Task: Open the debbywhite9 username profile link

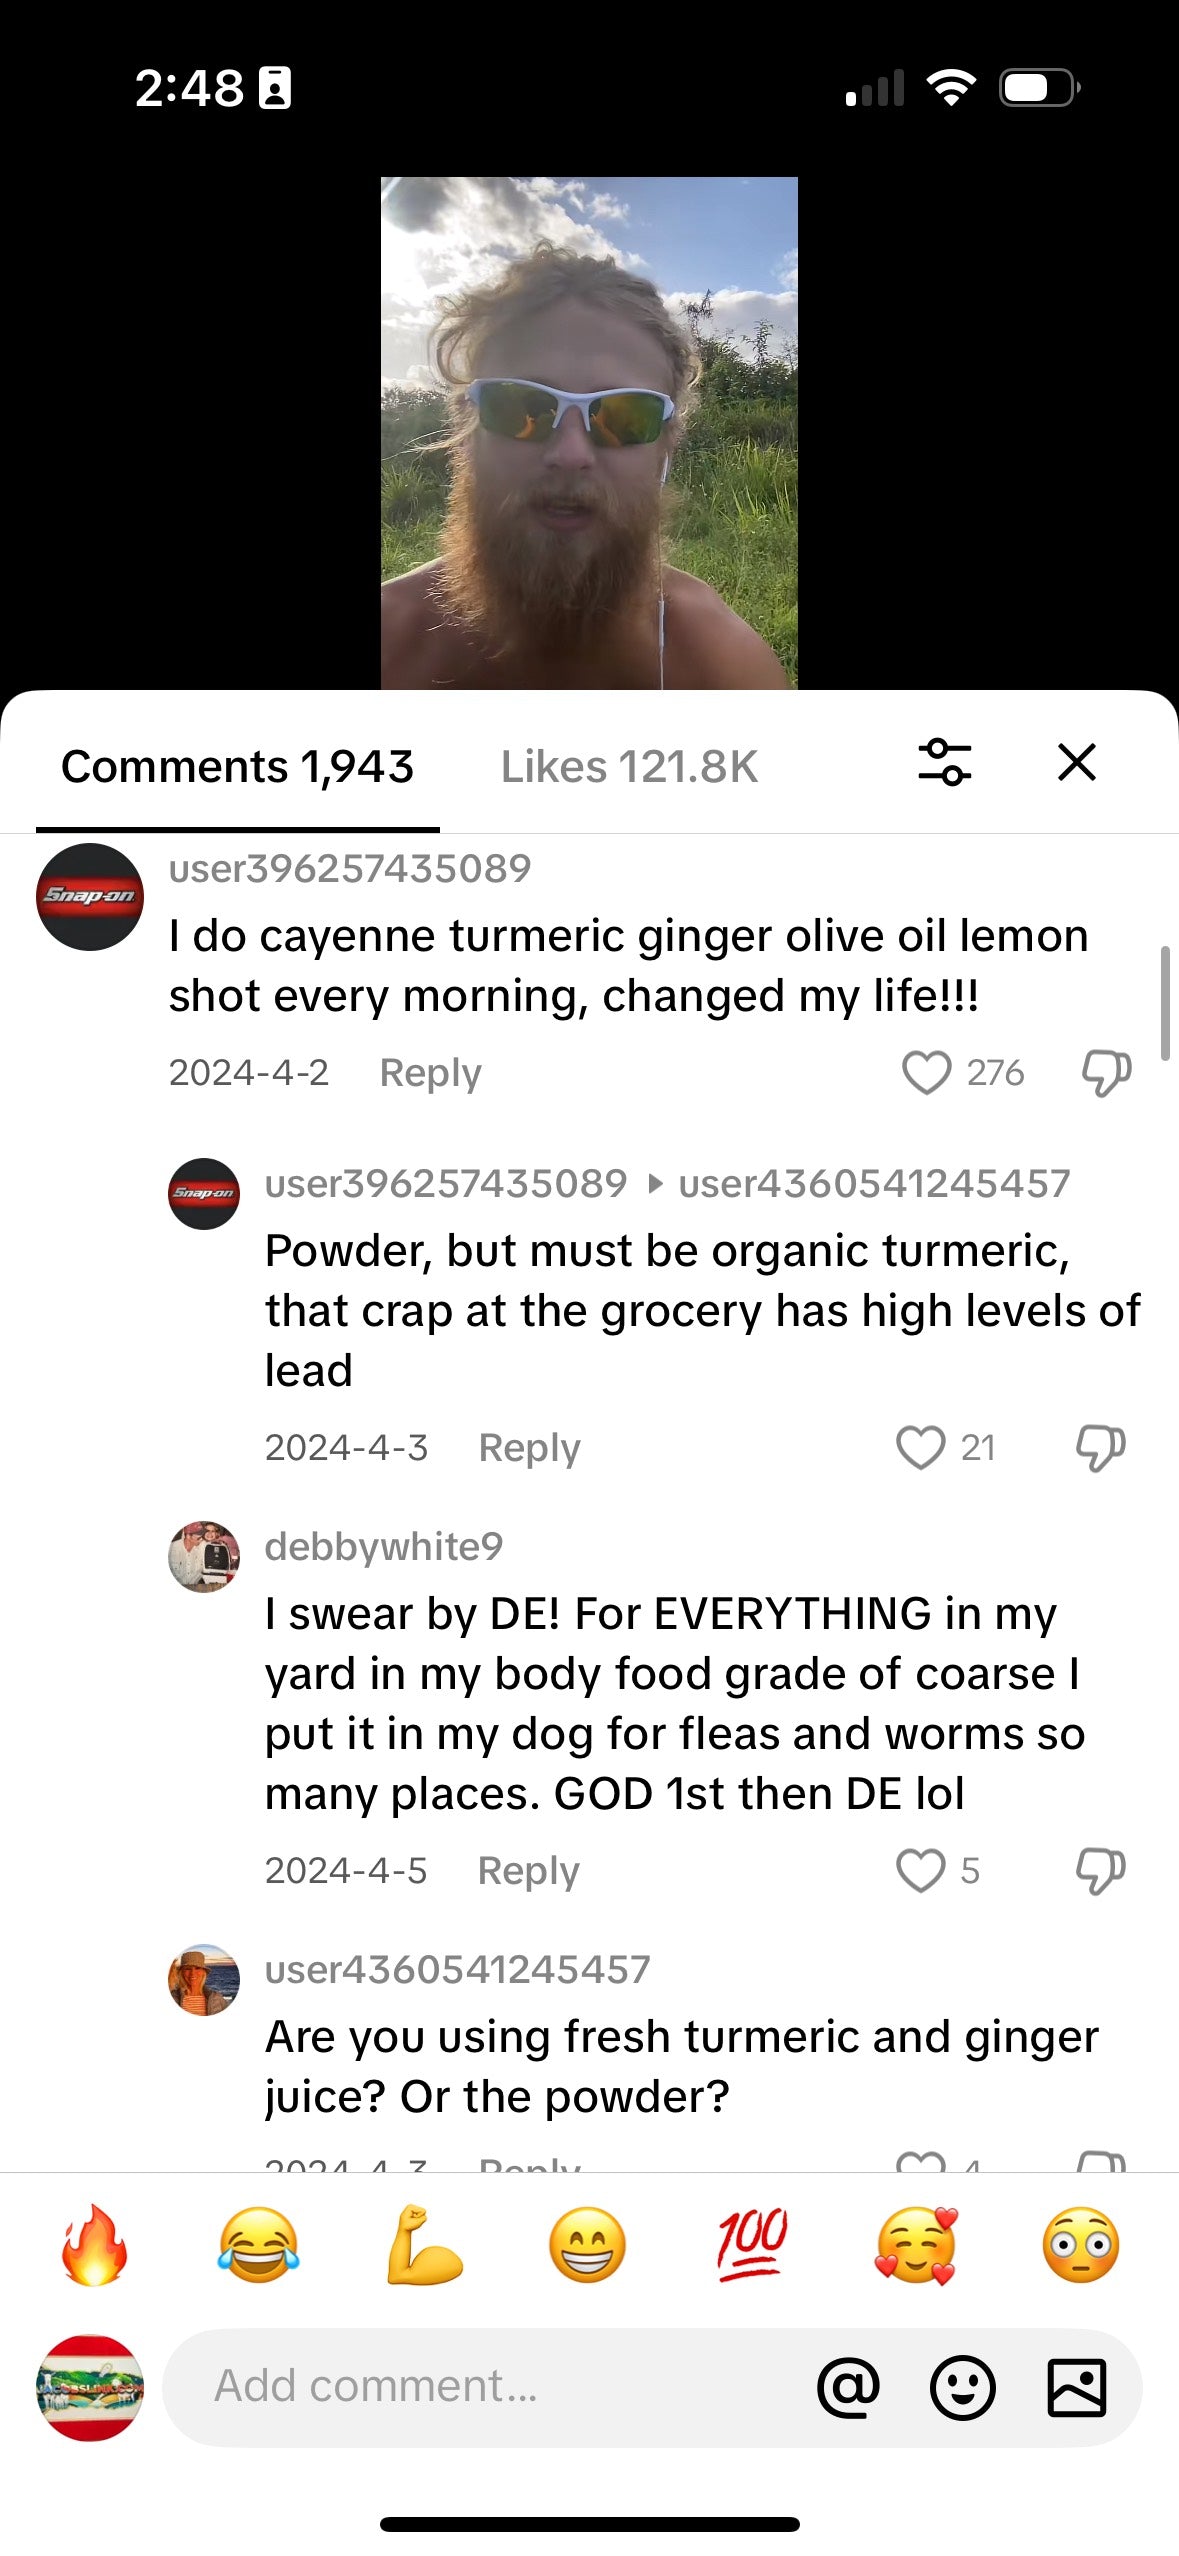Action: (x=384, y=1547)
